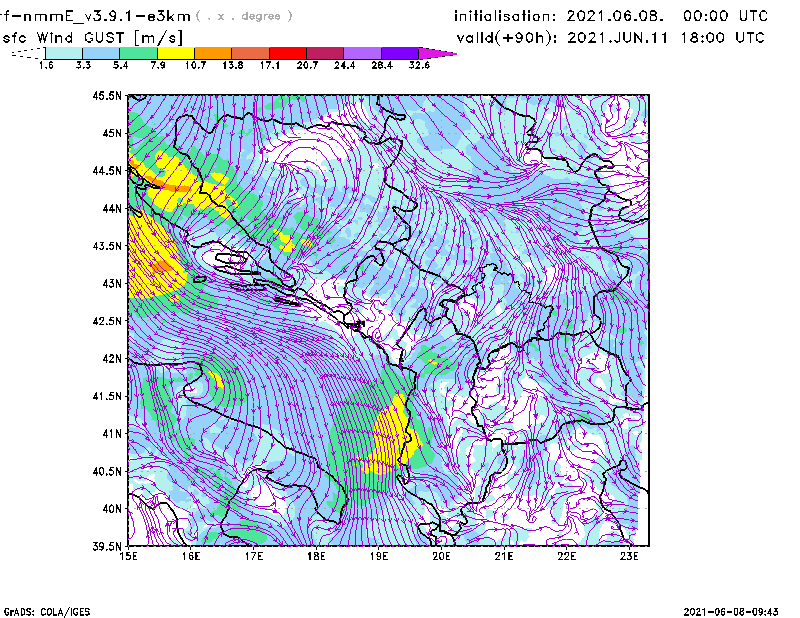
Task: Click the latitude label 43.5N
Action: click(x=107, y=246)
